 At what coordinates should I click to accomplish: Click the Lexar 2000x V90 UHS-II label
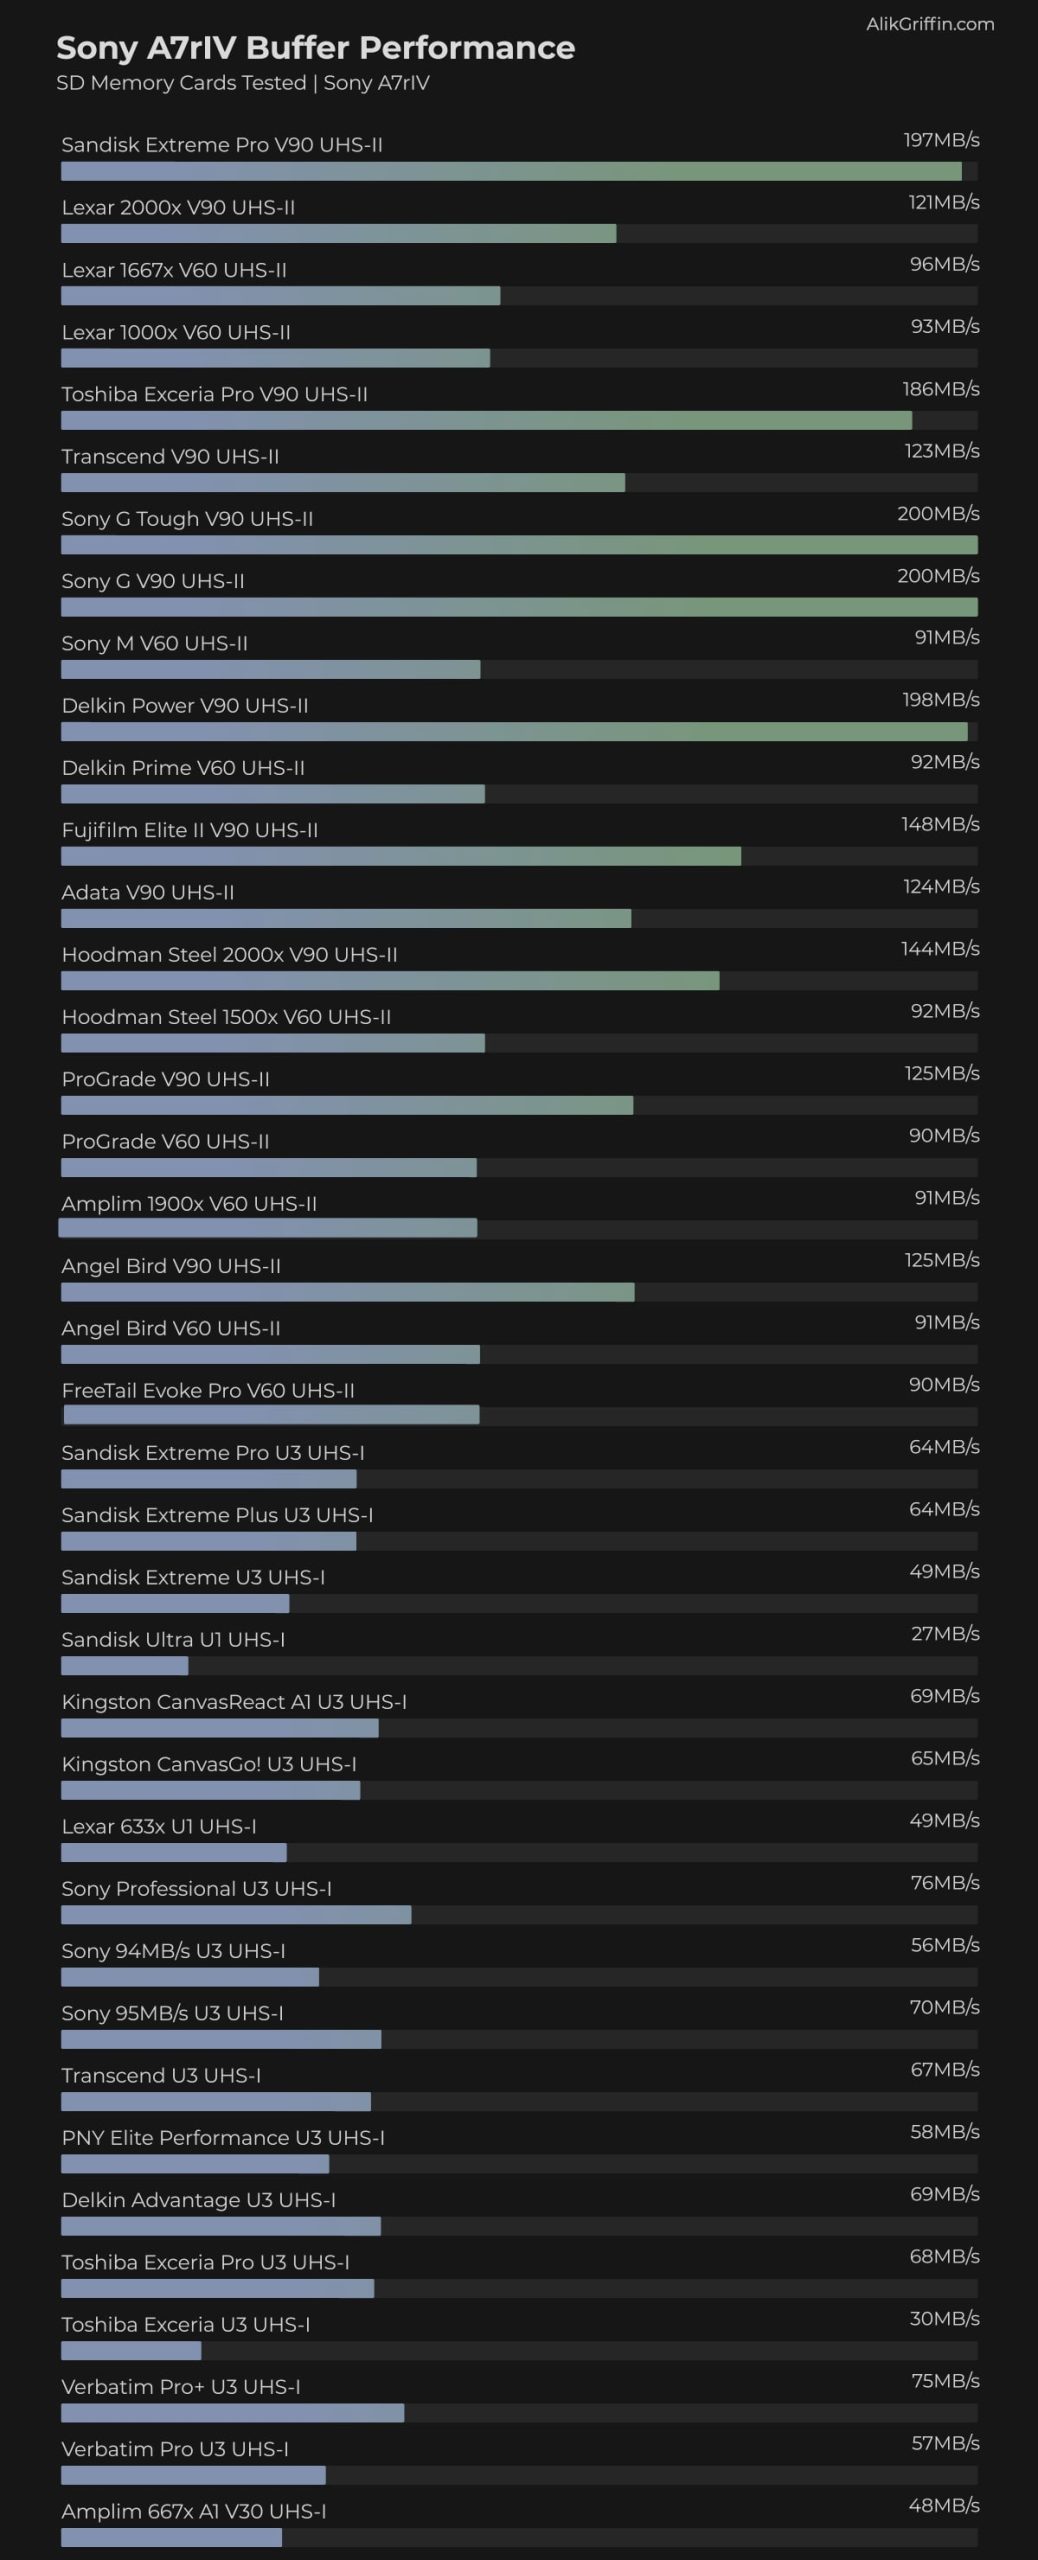coord(178,208)
